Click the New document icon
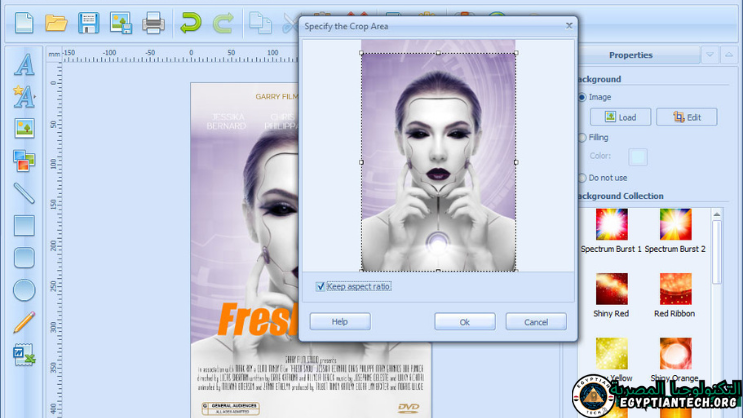The image size is (743, 418). click(24, 22)
